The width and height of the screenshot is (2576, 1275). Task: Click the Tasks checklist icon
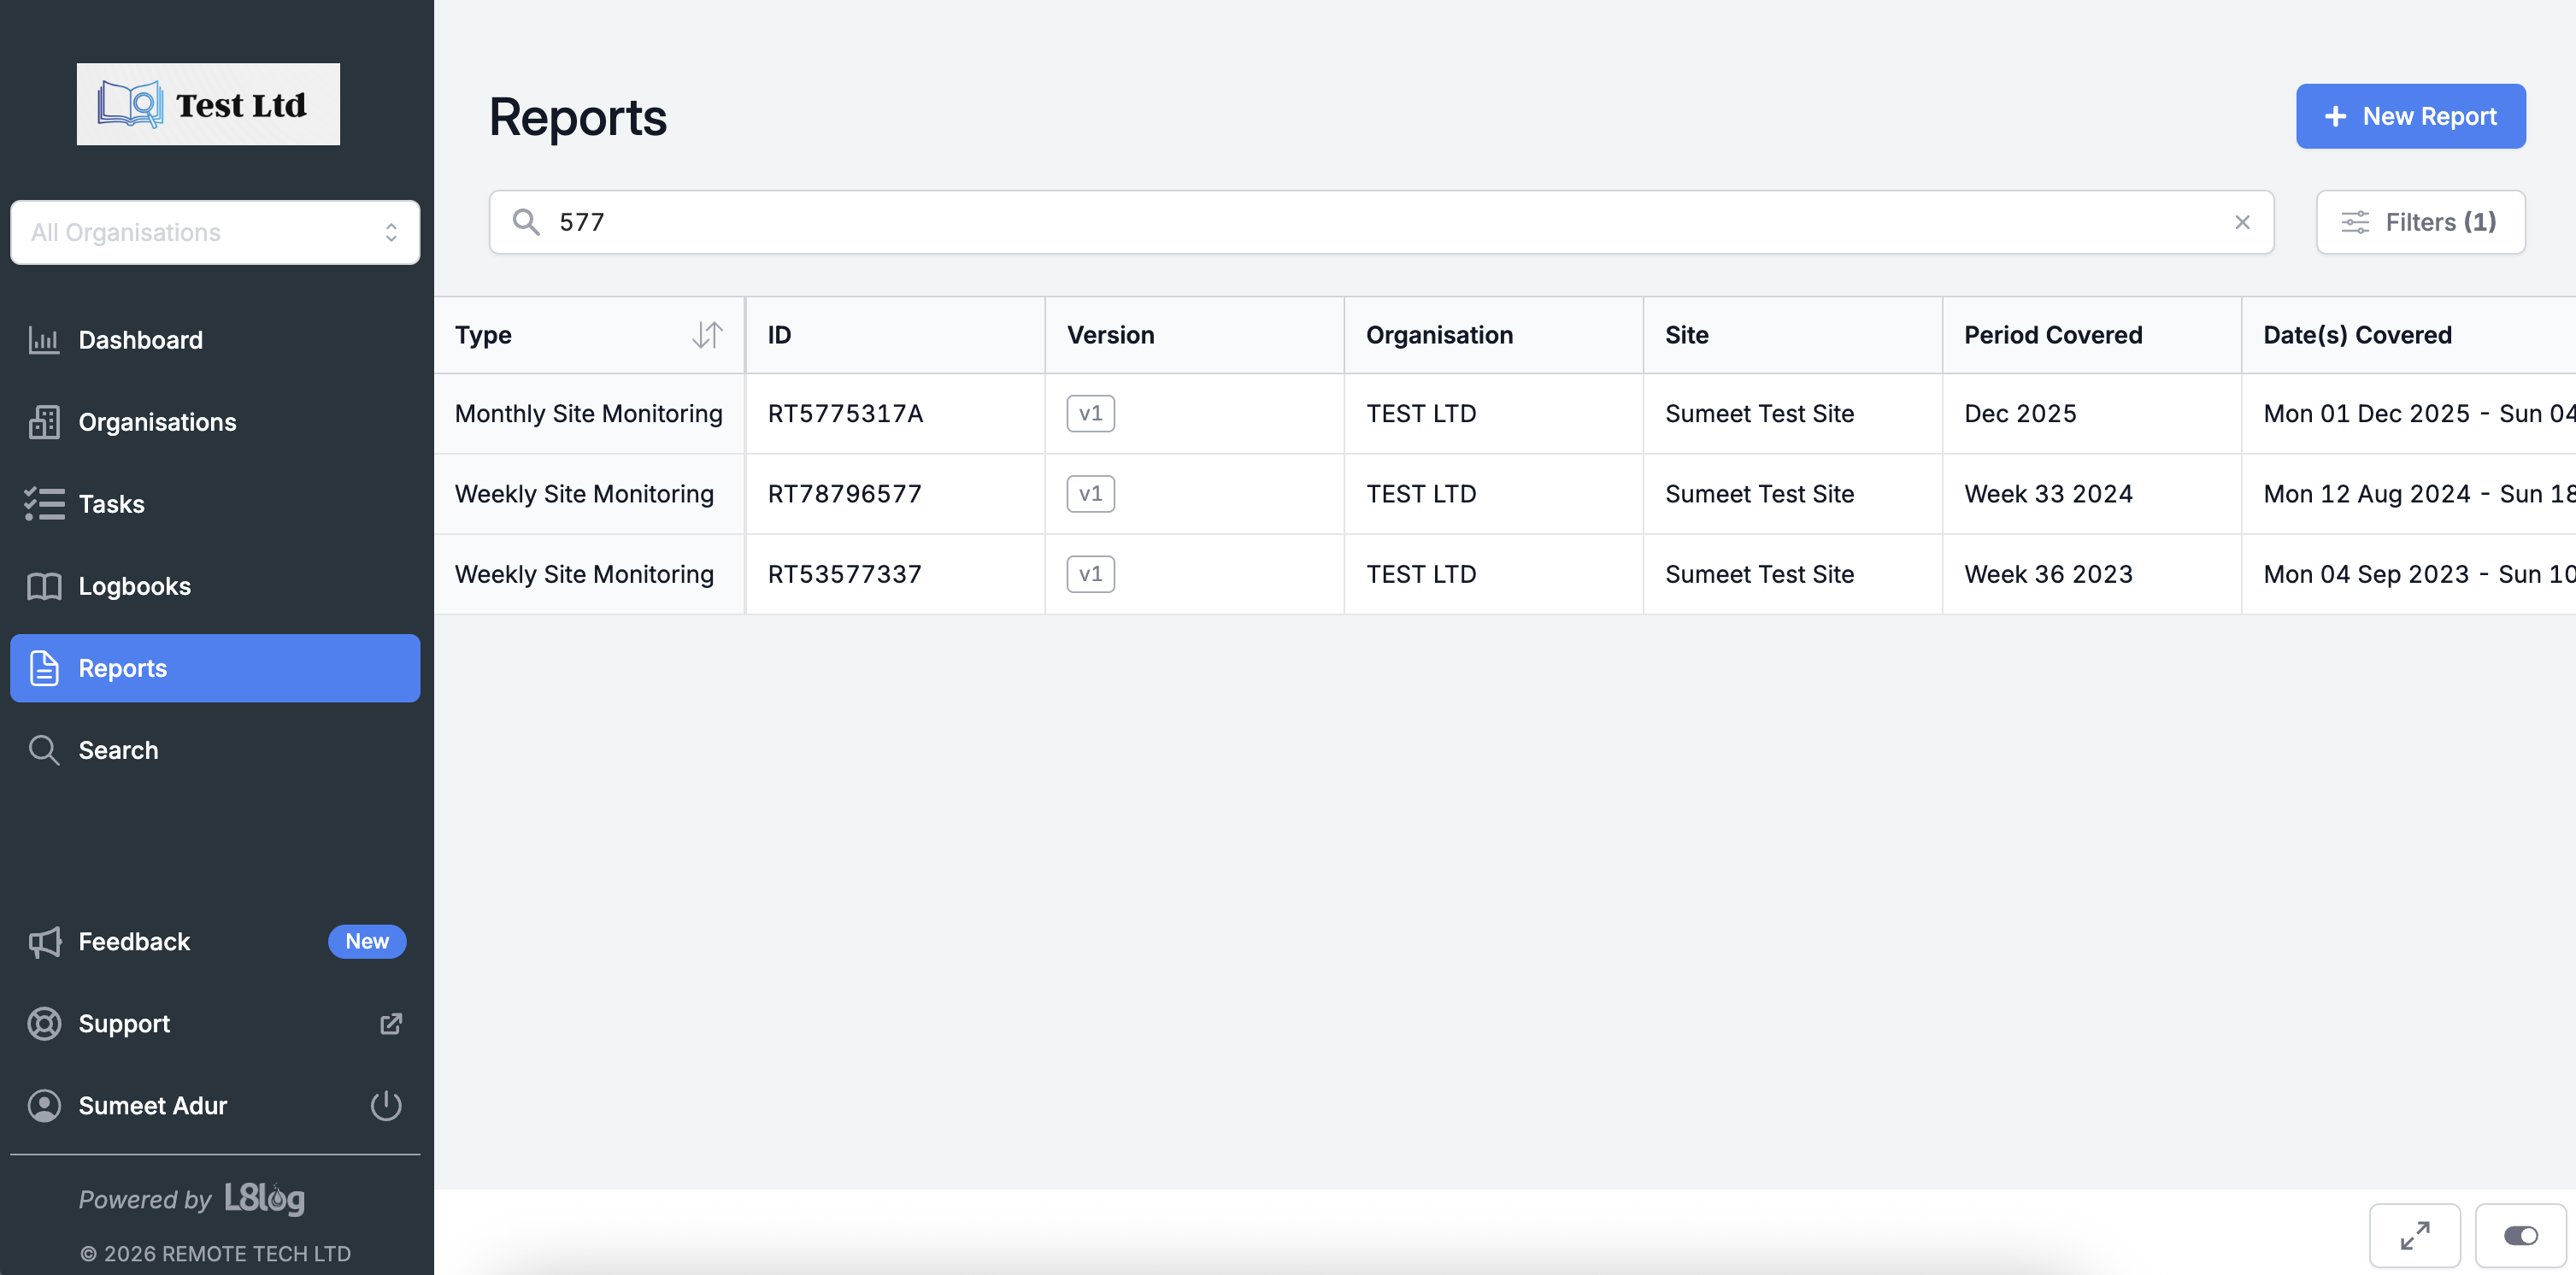44,503
